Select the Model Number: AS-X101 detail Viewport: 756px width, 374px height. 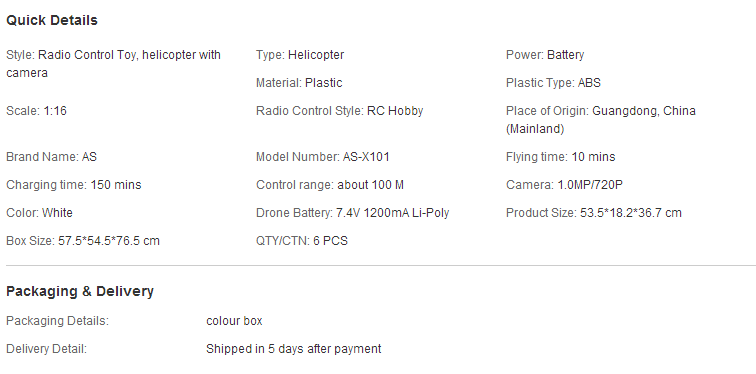click(x=323, y=157)
